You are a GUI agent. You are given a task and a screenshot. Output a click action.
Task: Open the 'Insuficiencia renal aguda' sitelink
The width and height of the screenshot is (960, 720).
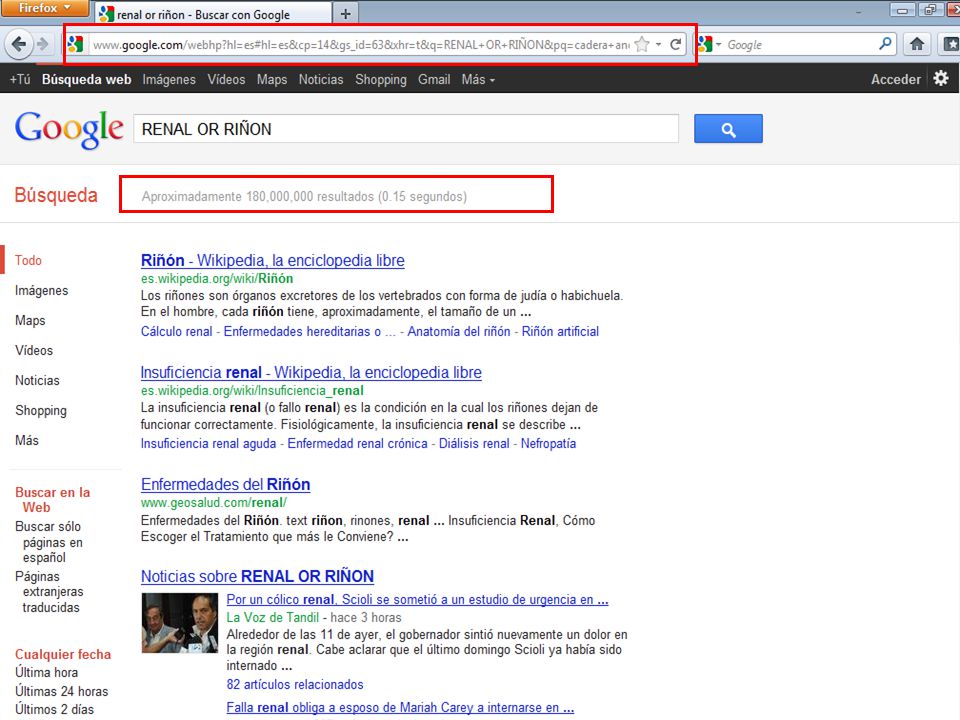[208, 443]
